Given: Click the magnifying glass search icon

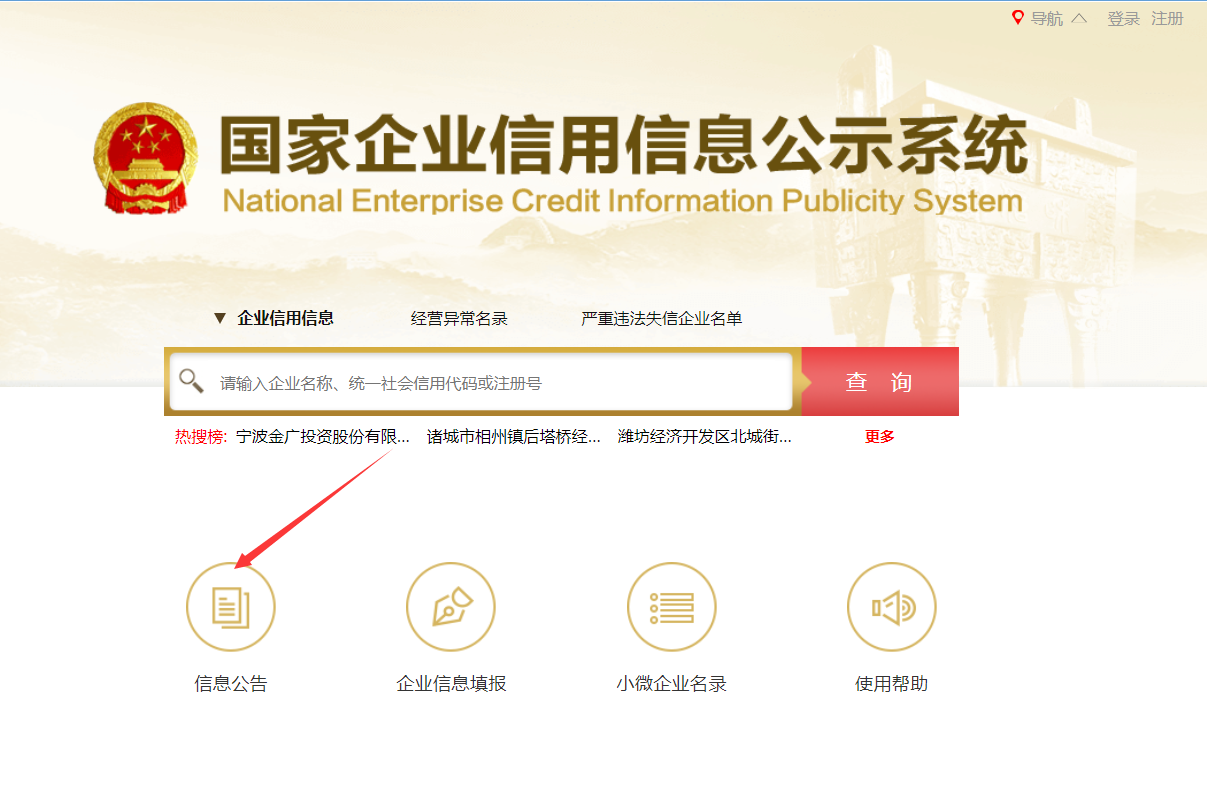Looking at the screenshot, I should pyautogui.click(x=191, y=381).
